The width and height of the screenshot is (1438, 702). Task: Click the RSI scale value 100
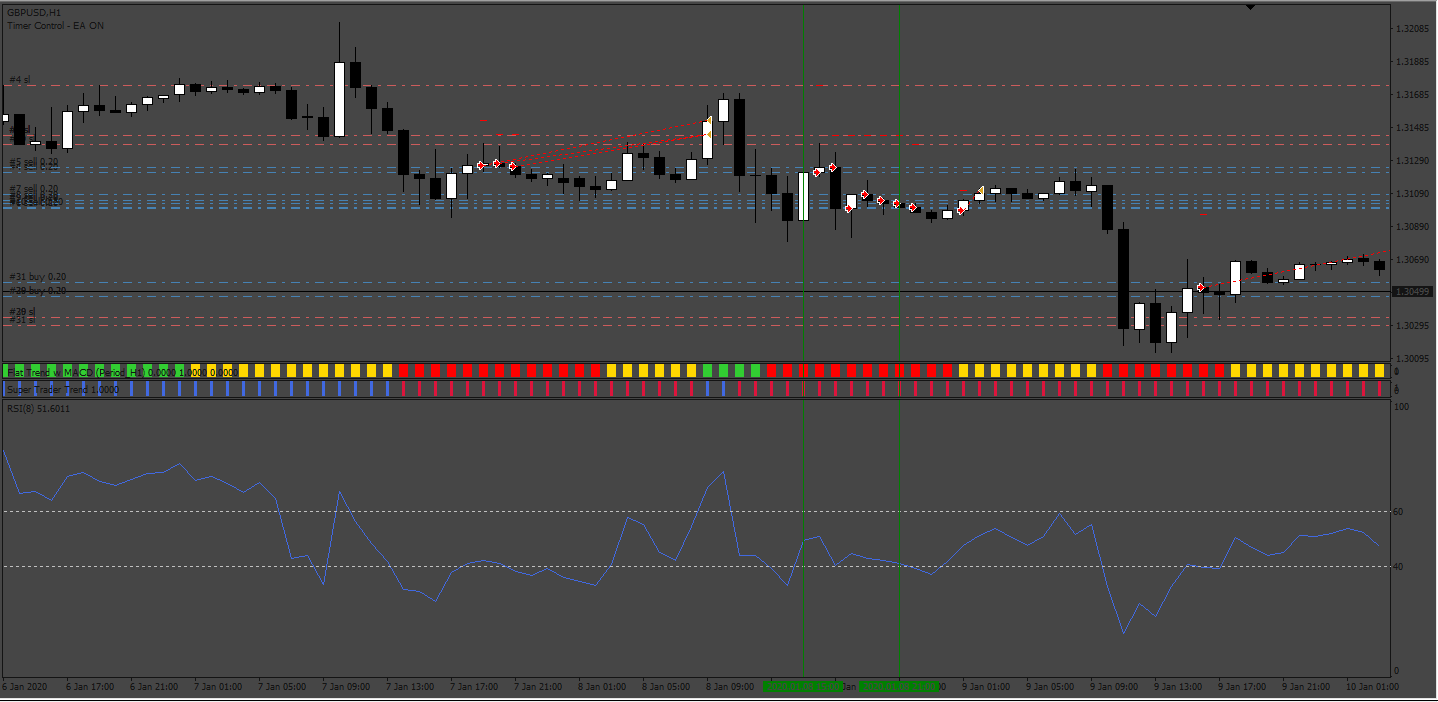(1402, 407)
